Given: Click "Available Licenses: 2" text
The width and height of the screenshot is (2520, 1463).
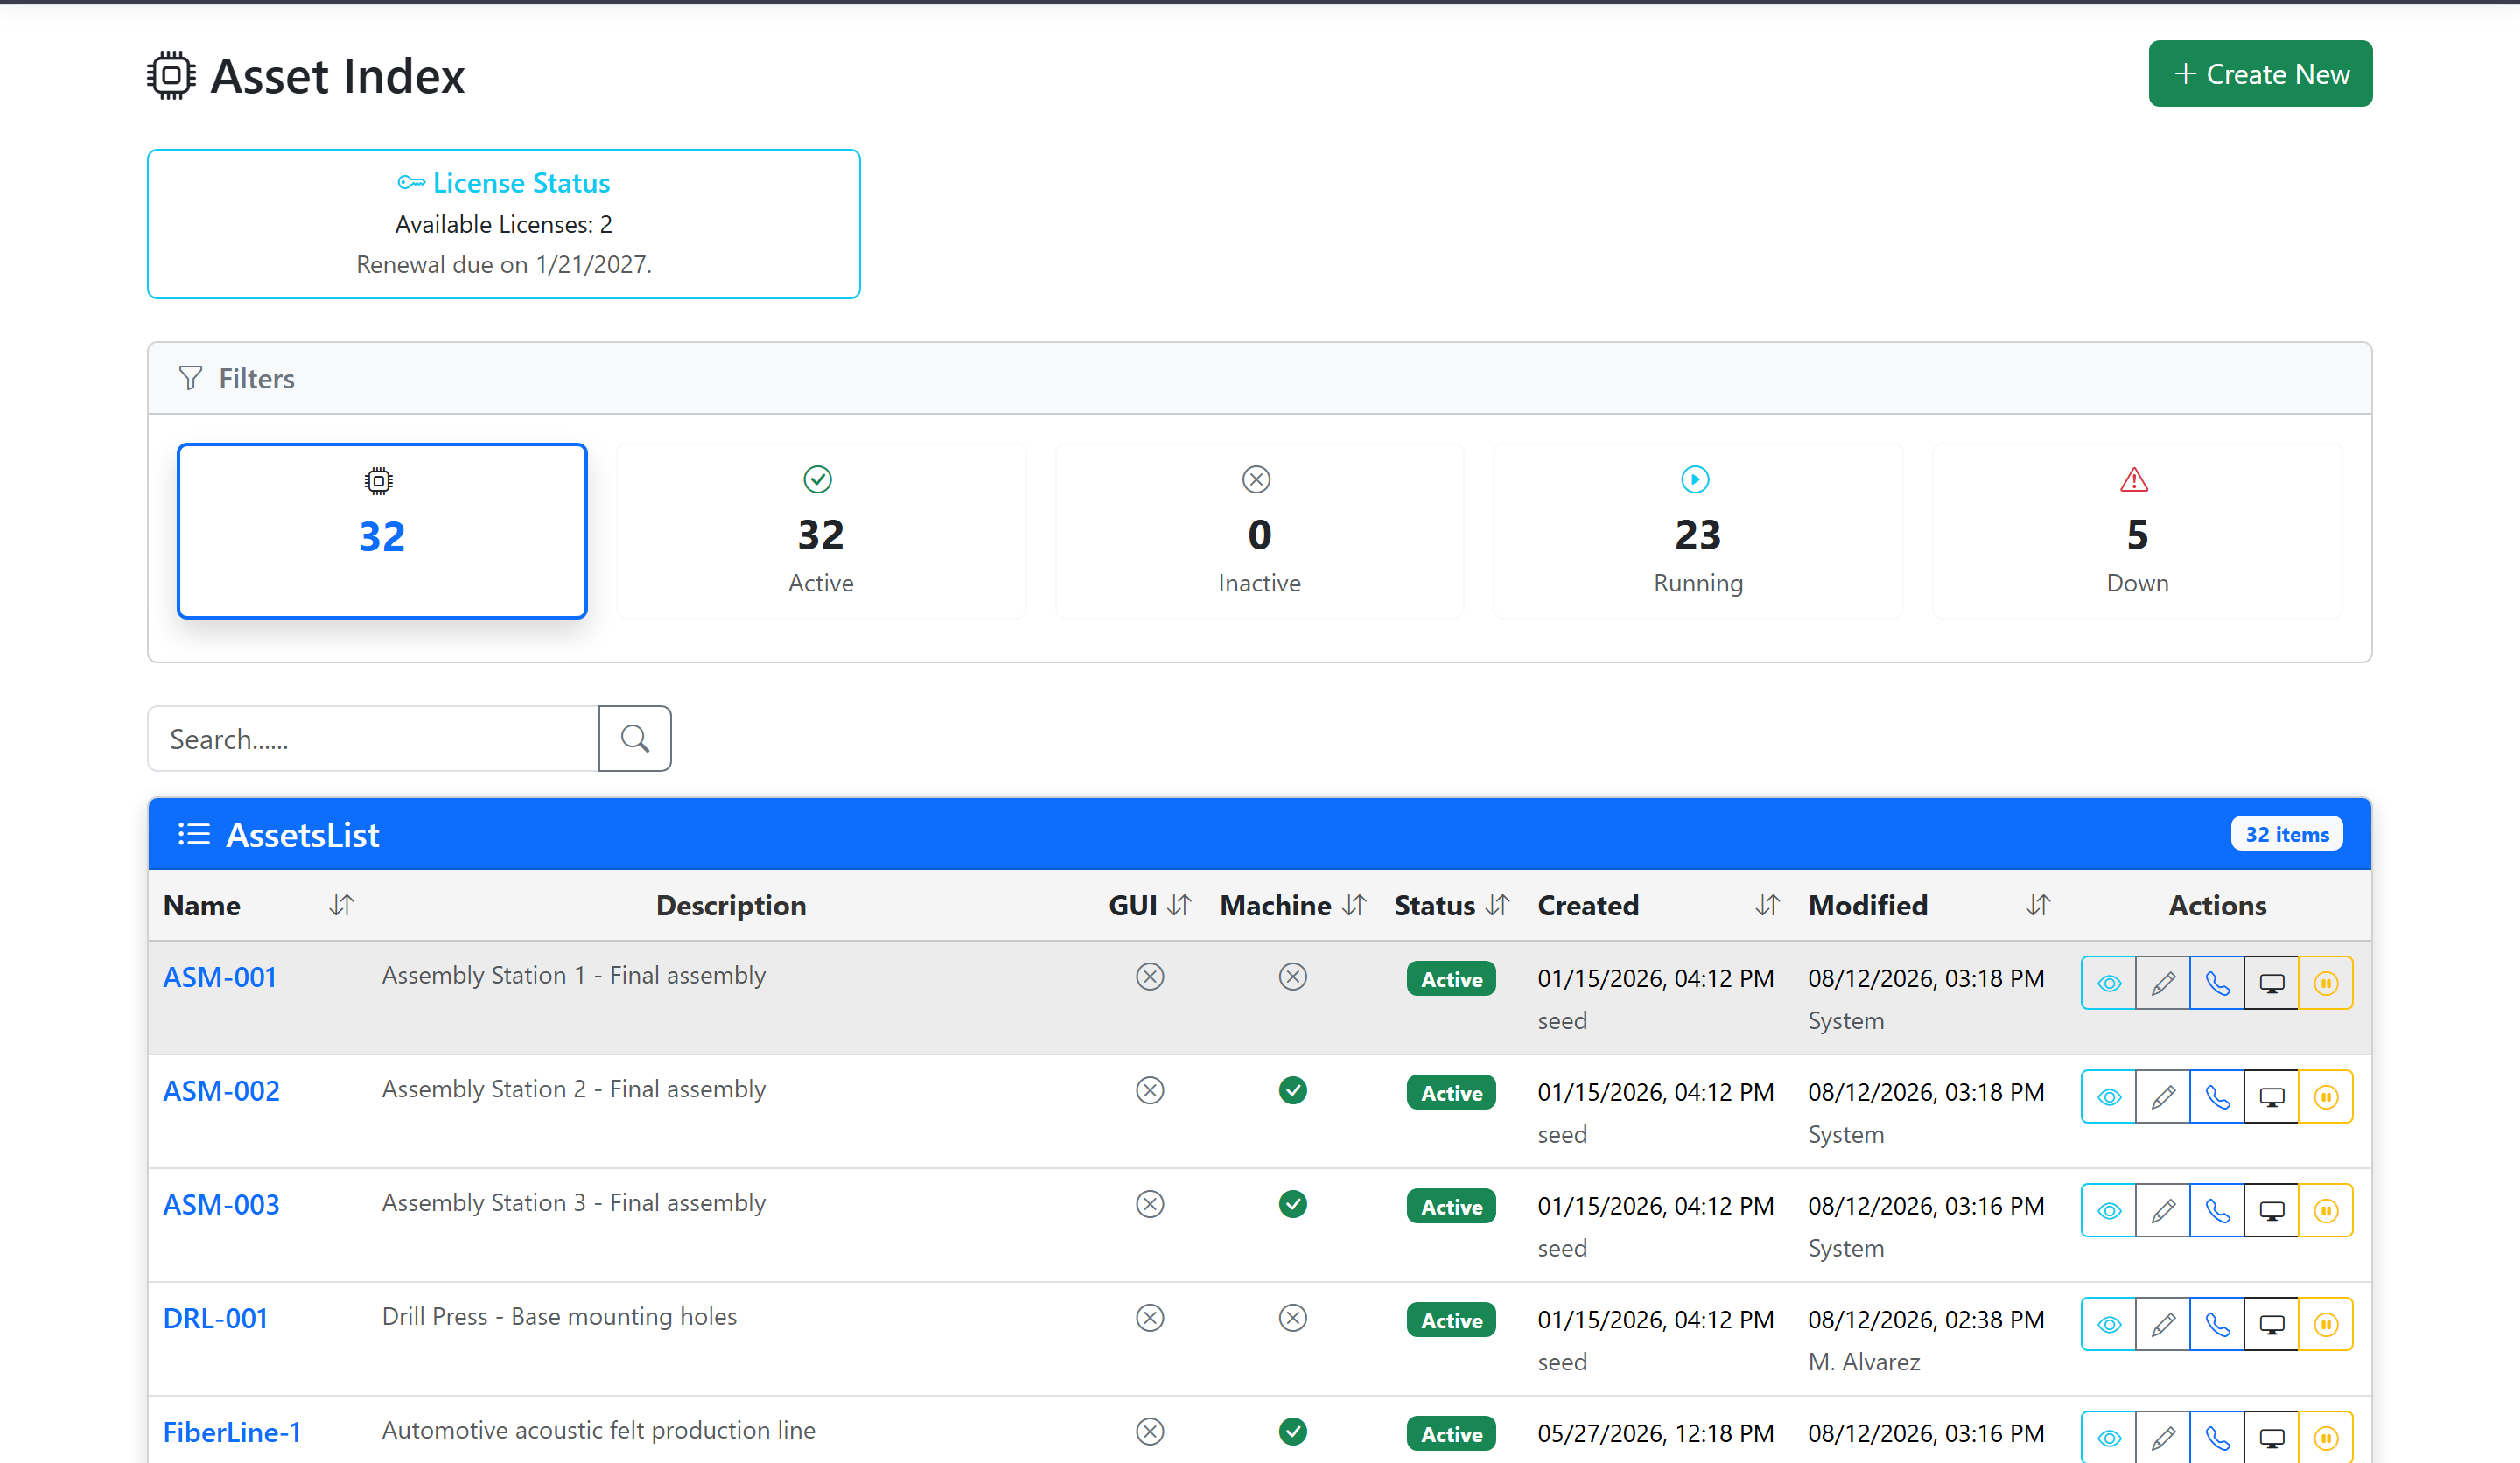Looking at the screenshot, I should pyautogui.click(x=504, y=225).
